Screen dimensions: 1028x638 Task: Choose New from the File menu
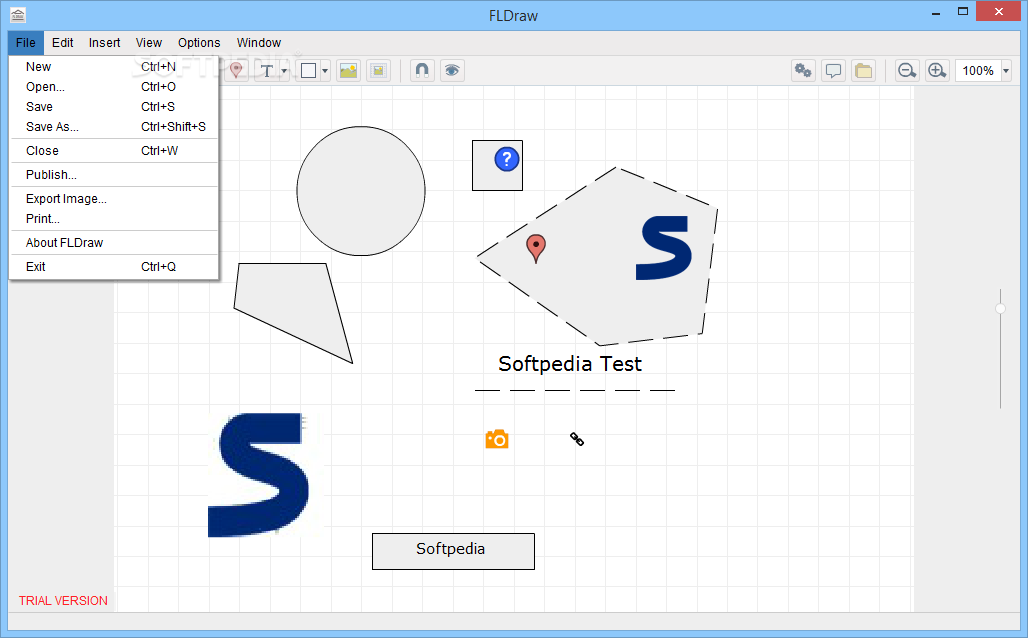pos(114,66)
